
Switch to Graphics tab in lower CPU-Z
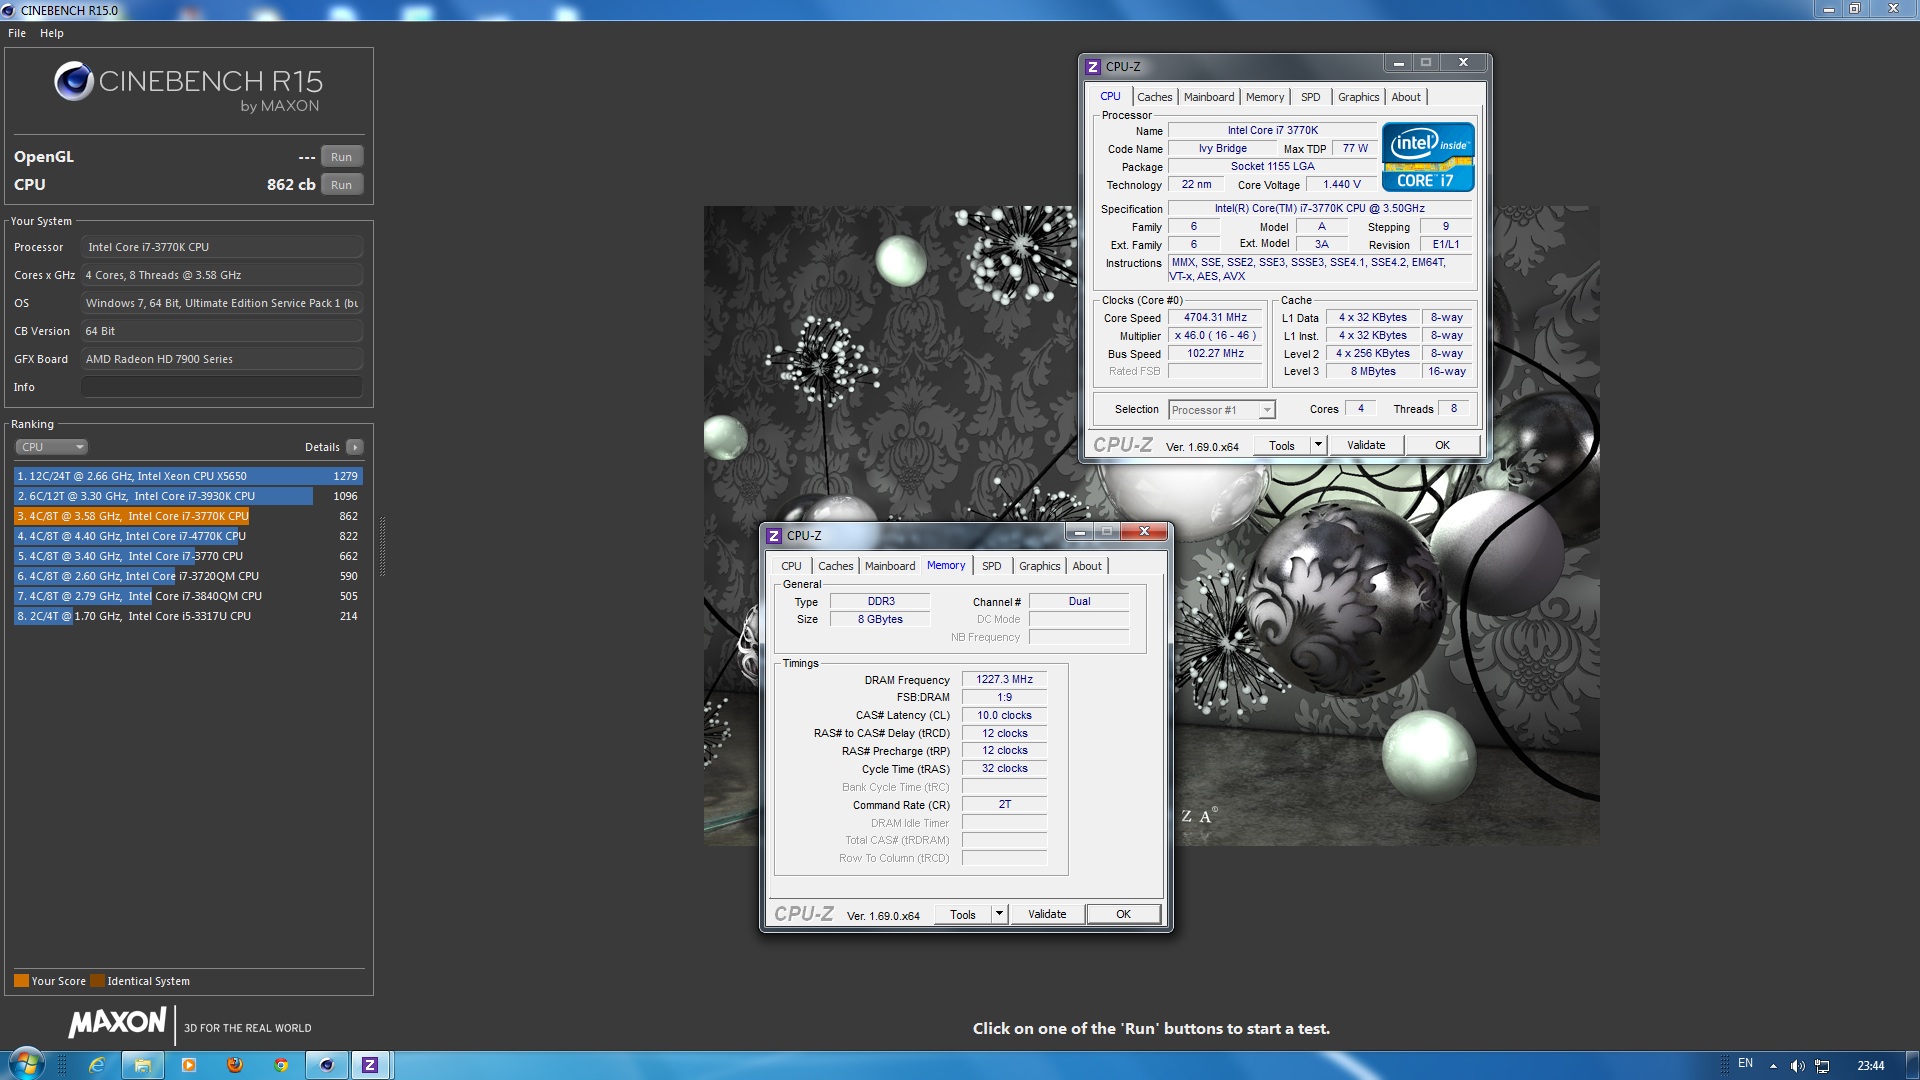click(1039, 566)
